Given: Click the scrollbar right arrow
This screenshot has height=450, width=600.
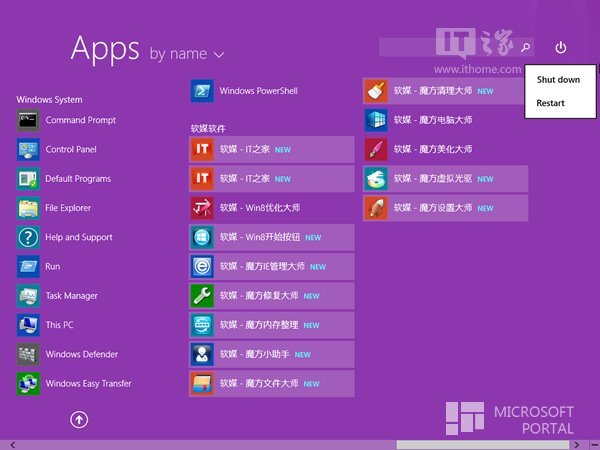Looking at the screenshot, I should (577, 445).
